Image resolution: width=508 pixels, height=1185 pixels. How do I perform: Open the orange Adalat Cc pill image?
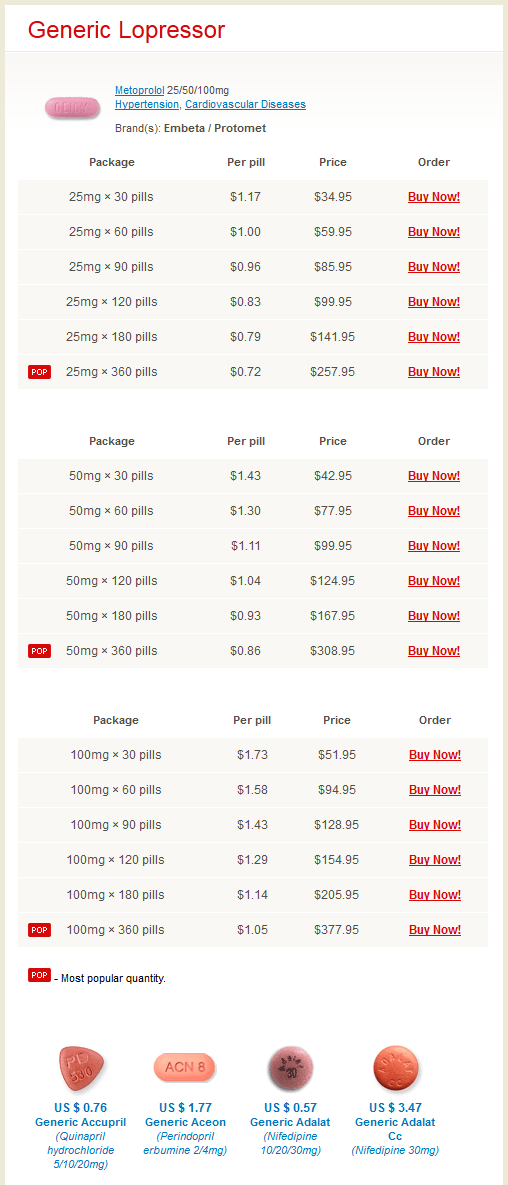click(395, 1068)
